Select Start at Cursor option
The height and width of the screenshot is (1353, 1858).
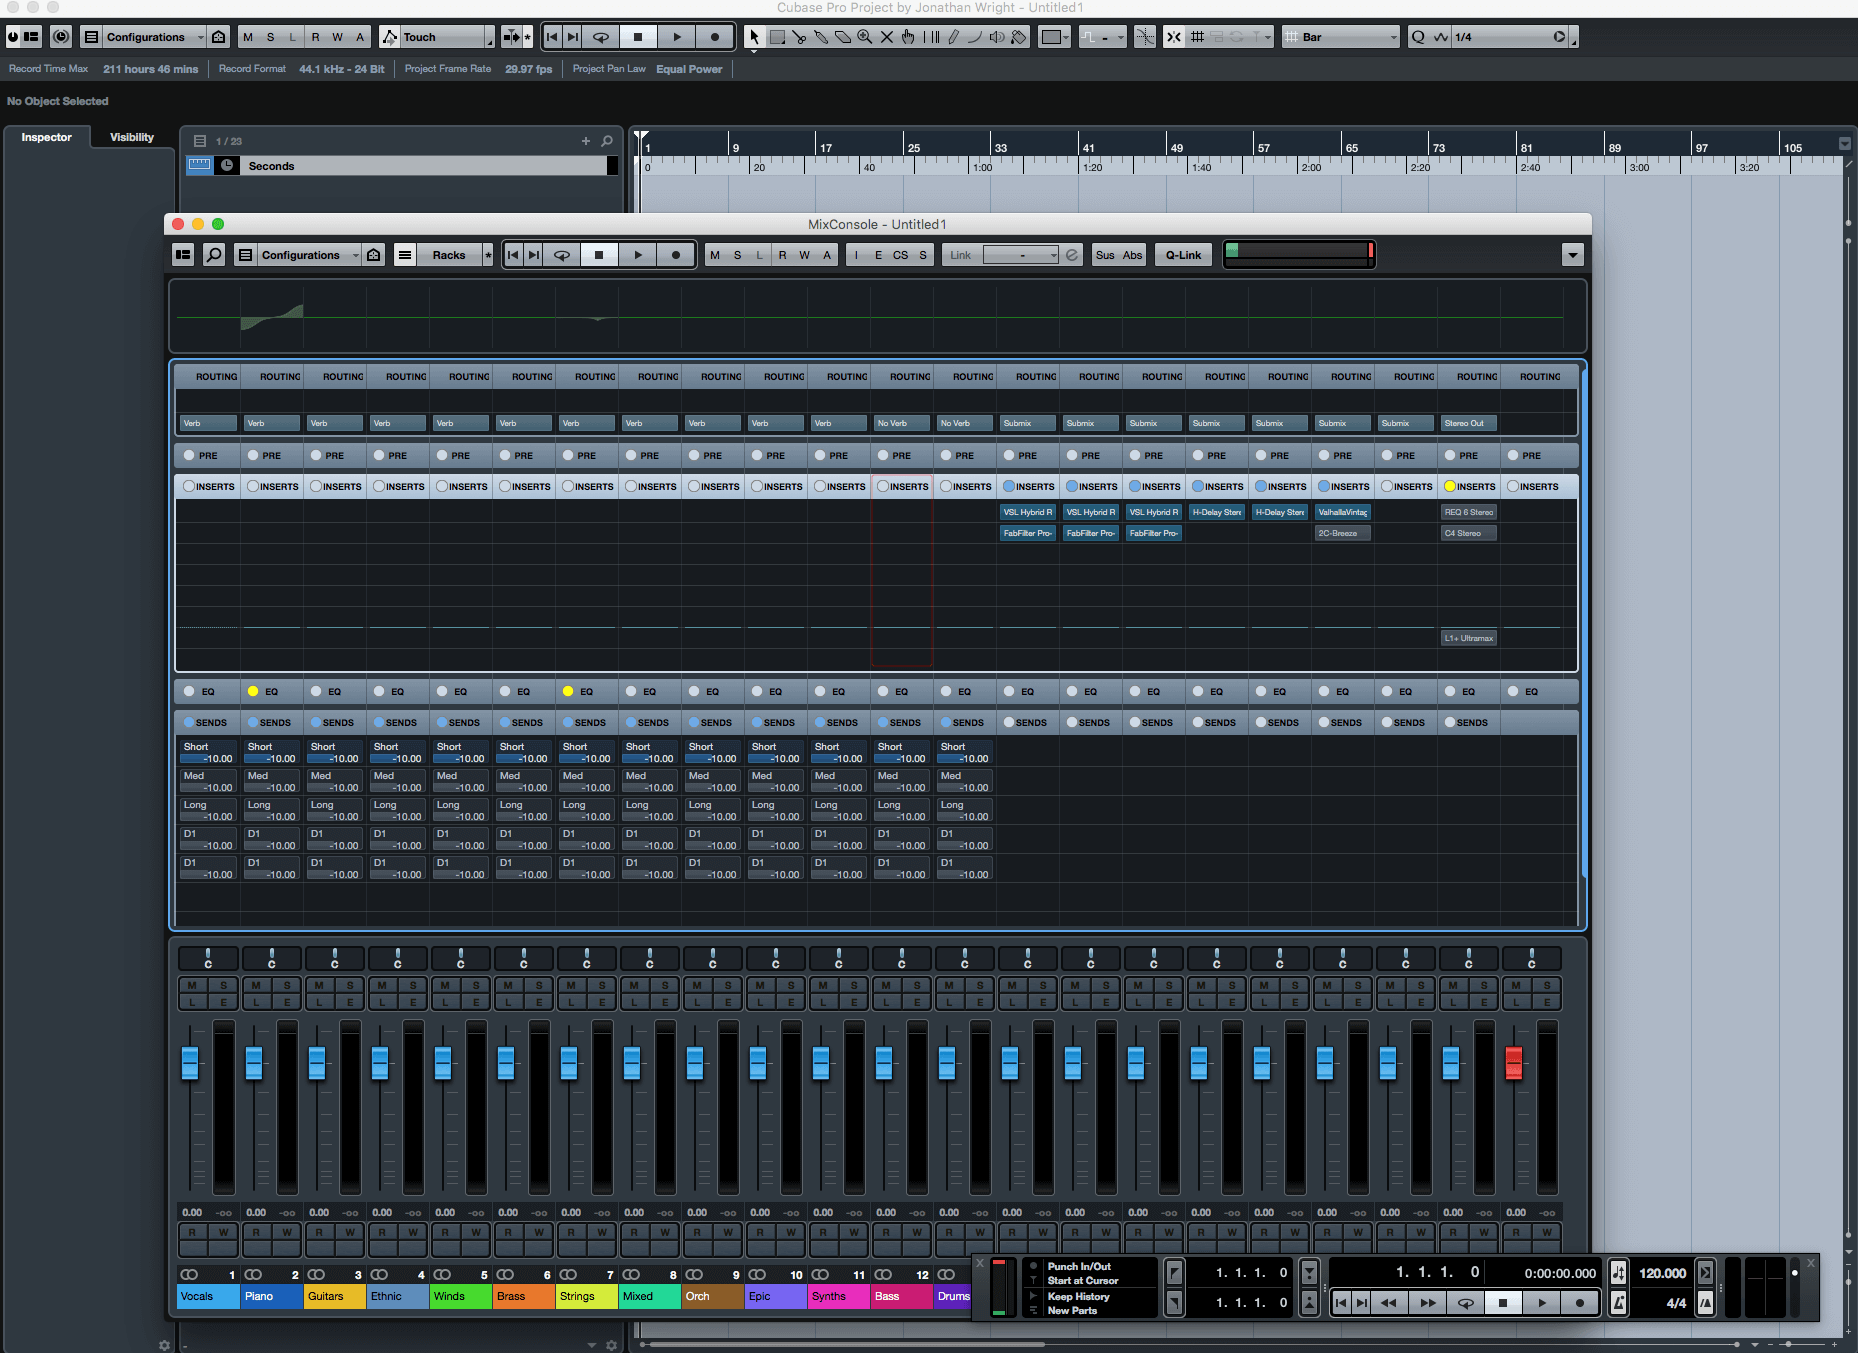[1083, 1280]
